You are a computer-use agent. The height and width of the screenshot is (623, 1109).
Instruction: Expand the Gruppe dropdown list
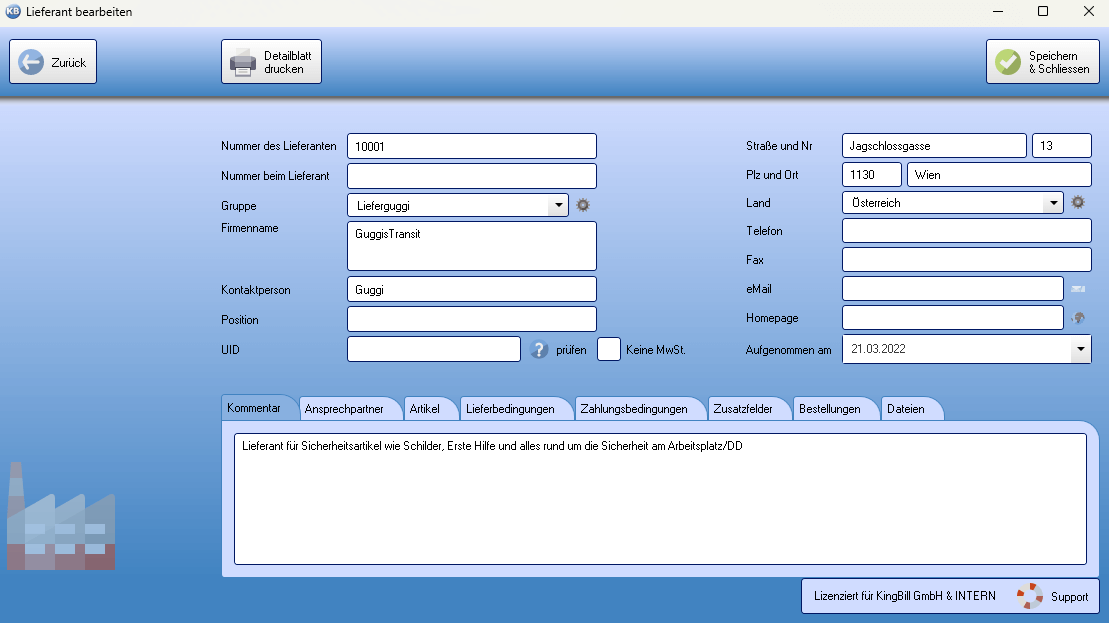pos(557,205)
